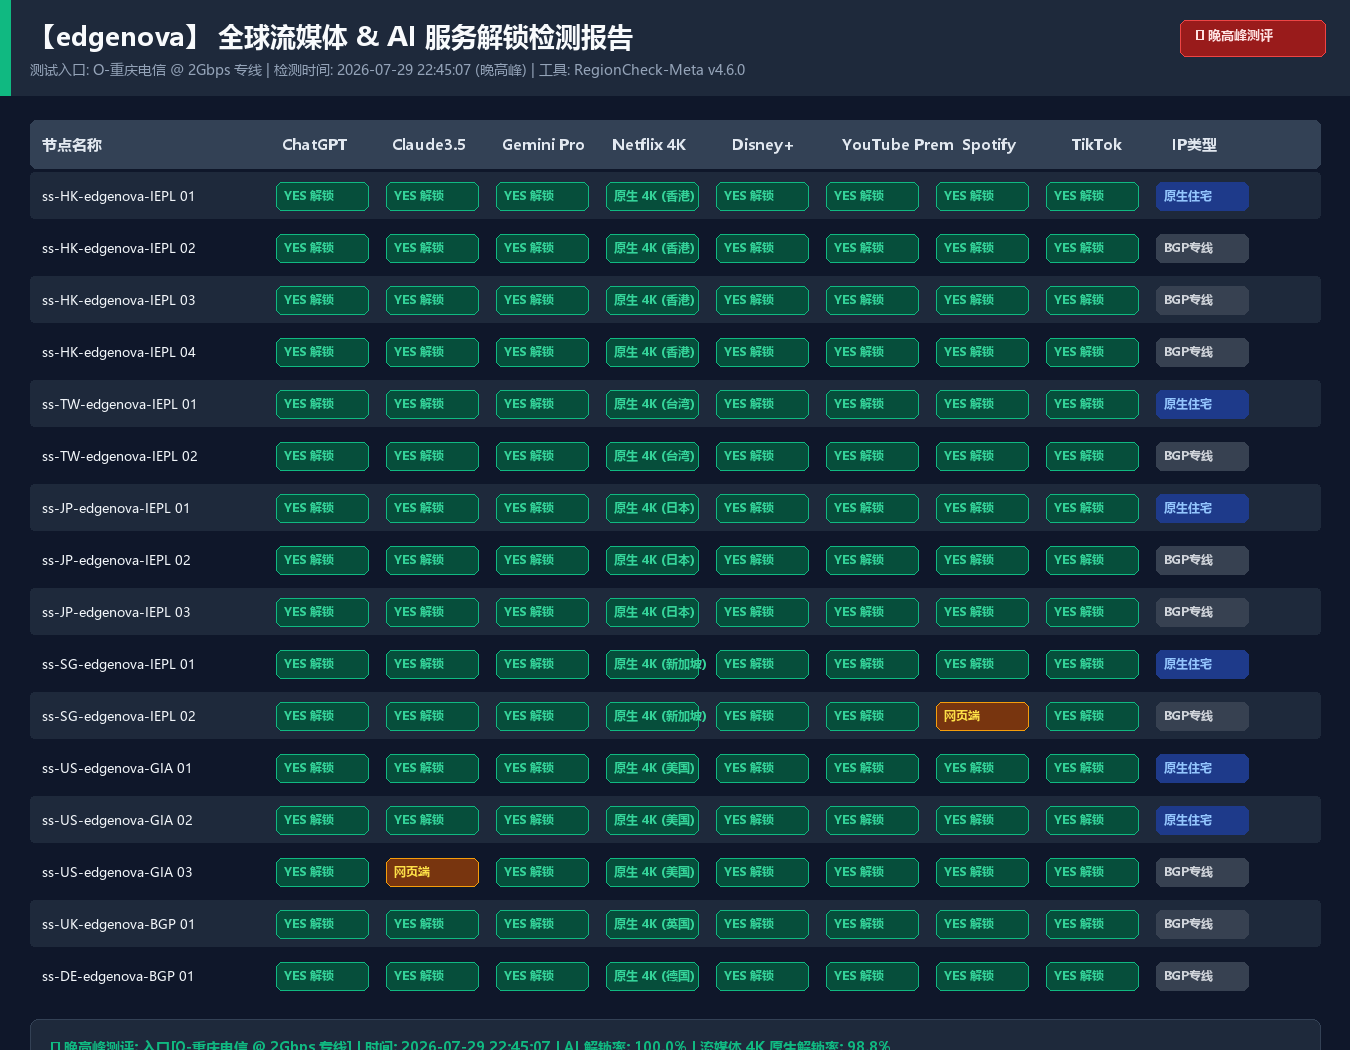The image size is (1350, 1050).
Task: Click 原生 4K (香港) badge on HK-IEPL 01
Action: click(x=652, y=196)
